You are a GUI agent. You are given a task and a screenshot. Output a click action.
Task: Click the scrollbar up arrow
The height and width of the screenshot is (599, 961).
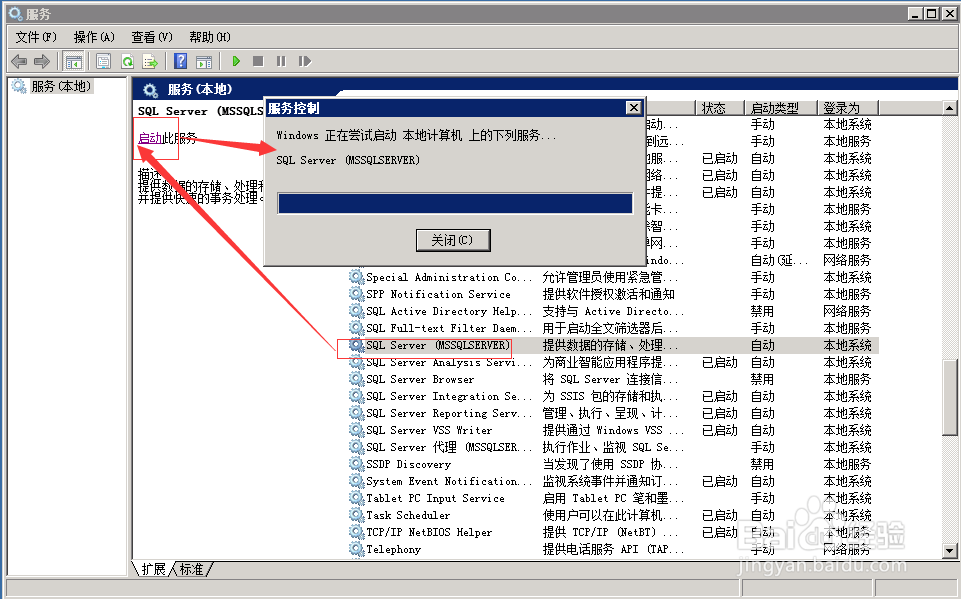click(x=949, y=109)
